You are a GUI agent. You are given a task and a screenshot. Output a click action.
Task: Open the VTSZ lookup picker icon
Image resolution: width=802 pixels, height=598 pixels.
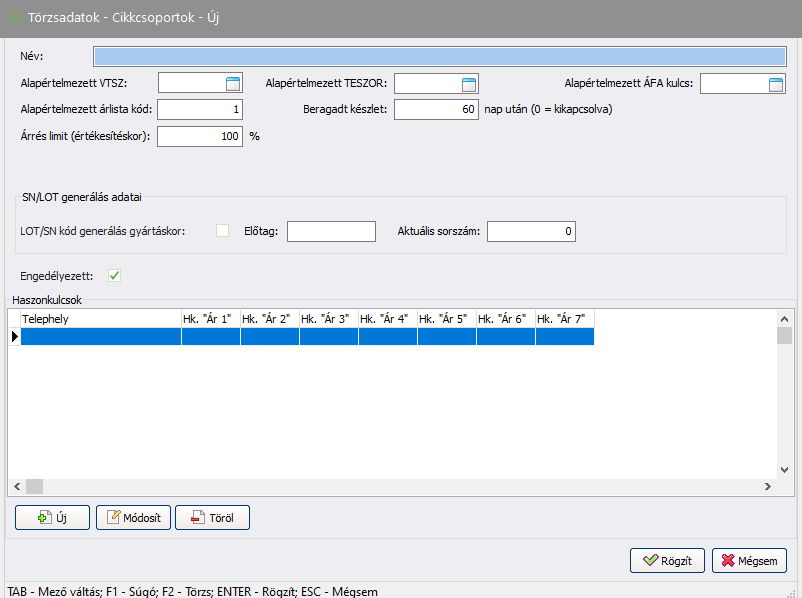233,84
